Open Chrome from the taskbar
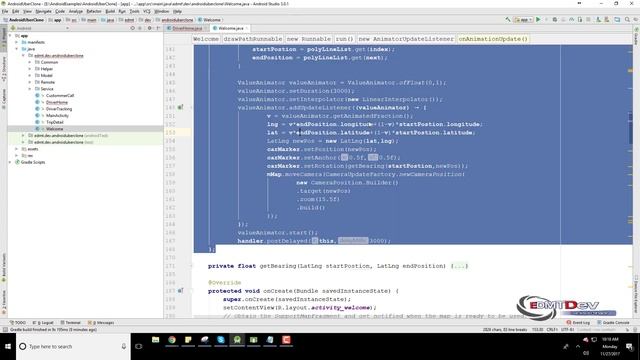The image size is (640, 360). [x=172, y=340]
